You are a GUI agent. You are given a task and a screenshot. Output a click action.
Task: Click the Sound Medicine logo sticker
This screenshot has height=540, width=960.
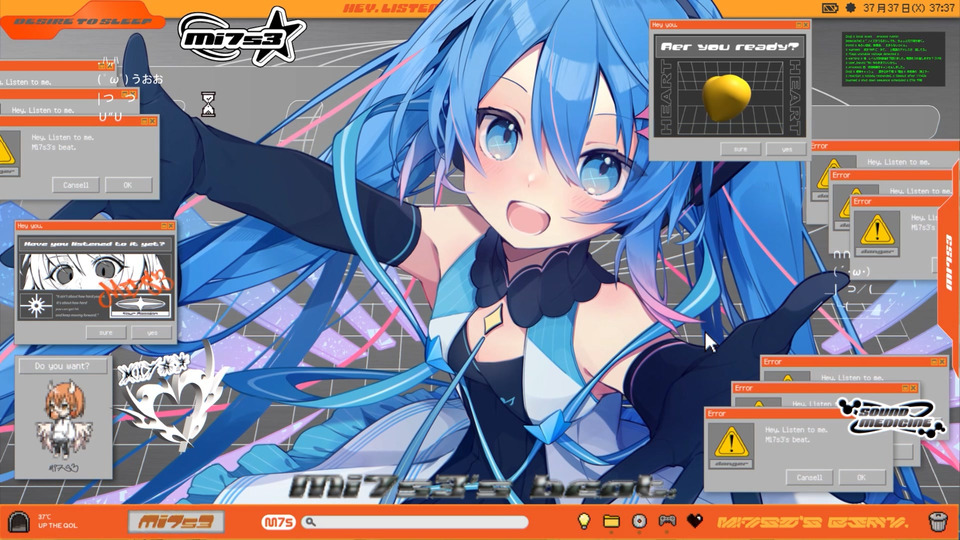click(x=890, y=418)
